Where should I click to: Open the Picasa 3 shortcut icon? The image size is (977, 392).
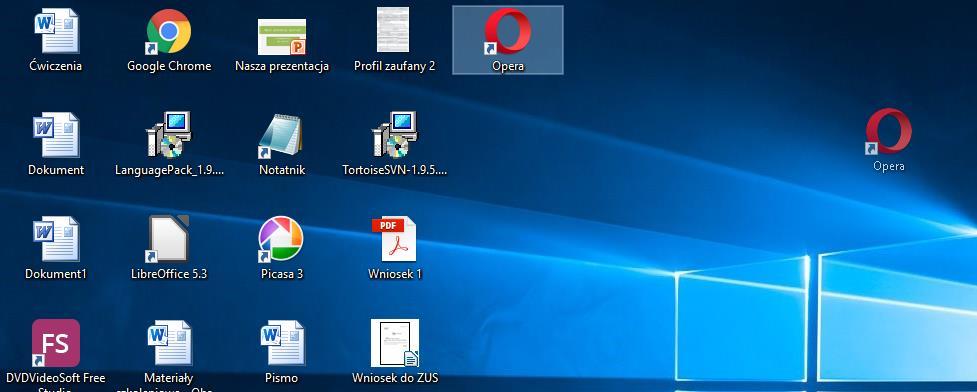281,239
